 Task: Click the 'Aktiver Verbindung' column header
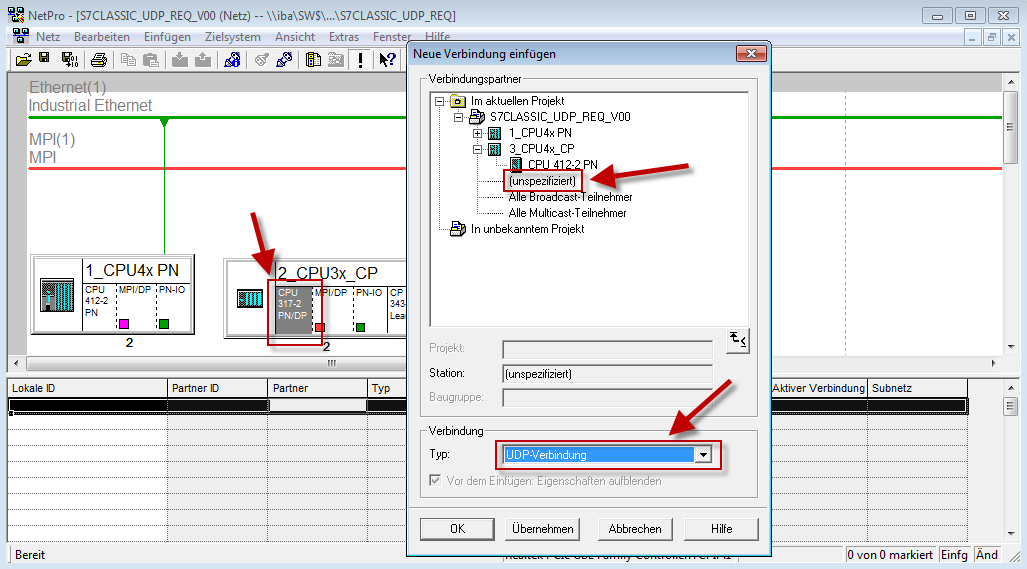(819, 388)
